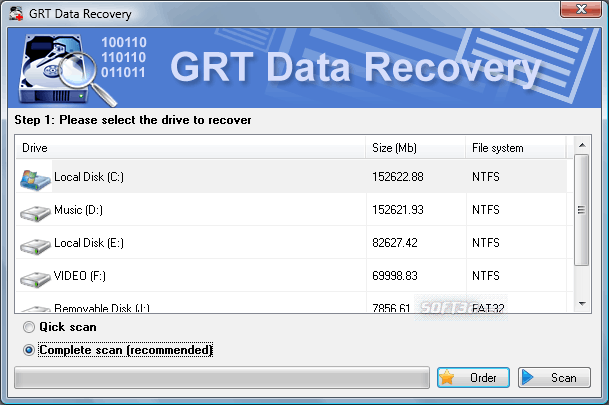609x405 pixels.
Task: Click NTFS in the Local Disk (E:) row
Action: tap(485, 243)
